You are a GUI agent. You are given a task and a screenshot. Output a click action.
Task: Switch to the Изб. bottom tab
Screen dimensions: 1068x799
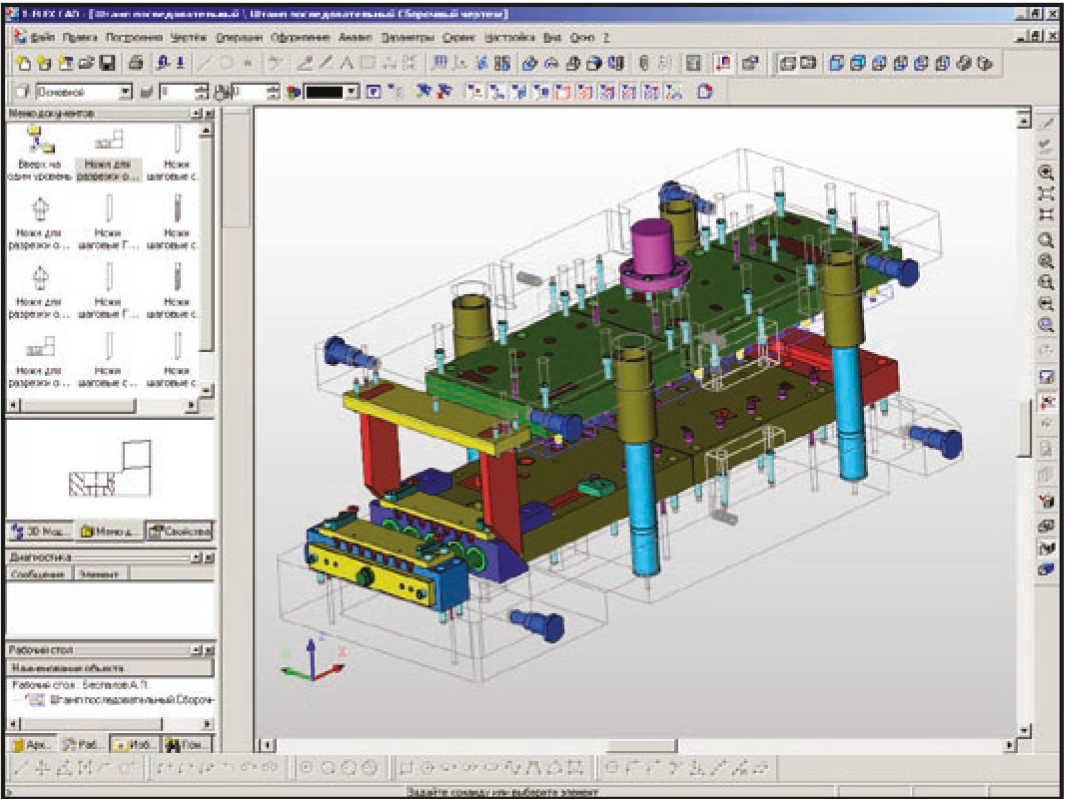click(x=135, y=745)
